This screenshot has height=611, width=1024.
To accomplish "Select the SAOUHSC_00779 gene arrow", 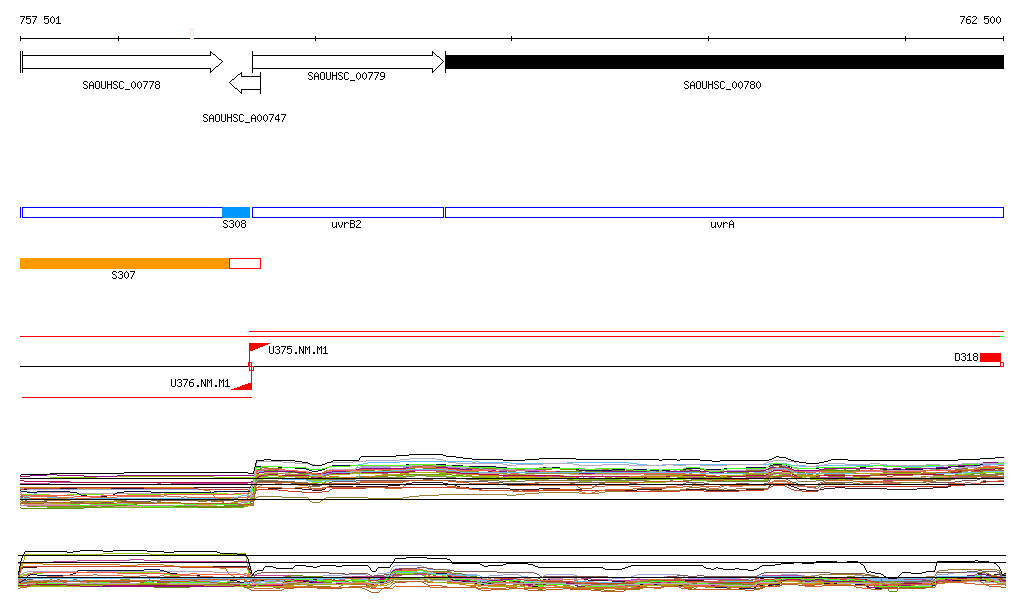I will pyautogui.click(x=347, y=62).
